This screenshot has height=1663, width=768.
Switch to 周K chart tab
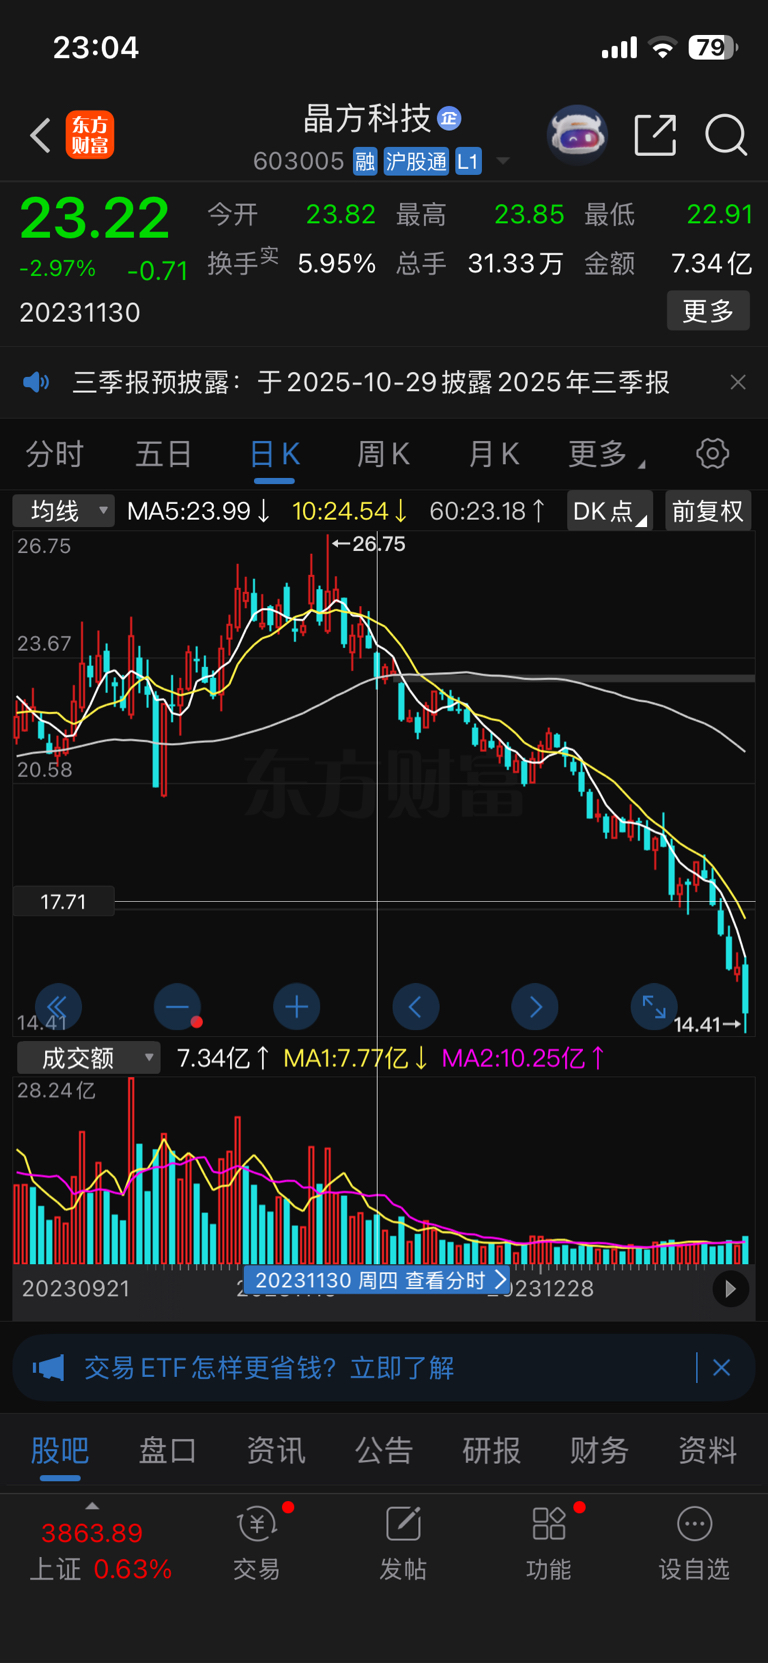click(x=384, y=454)
